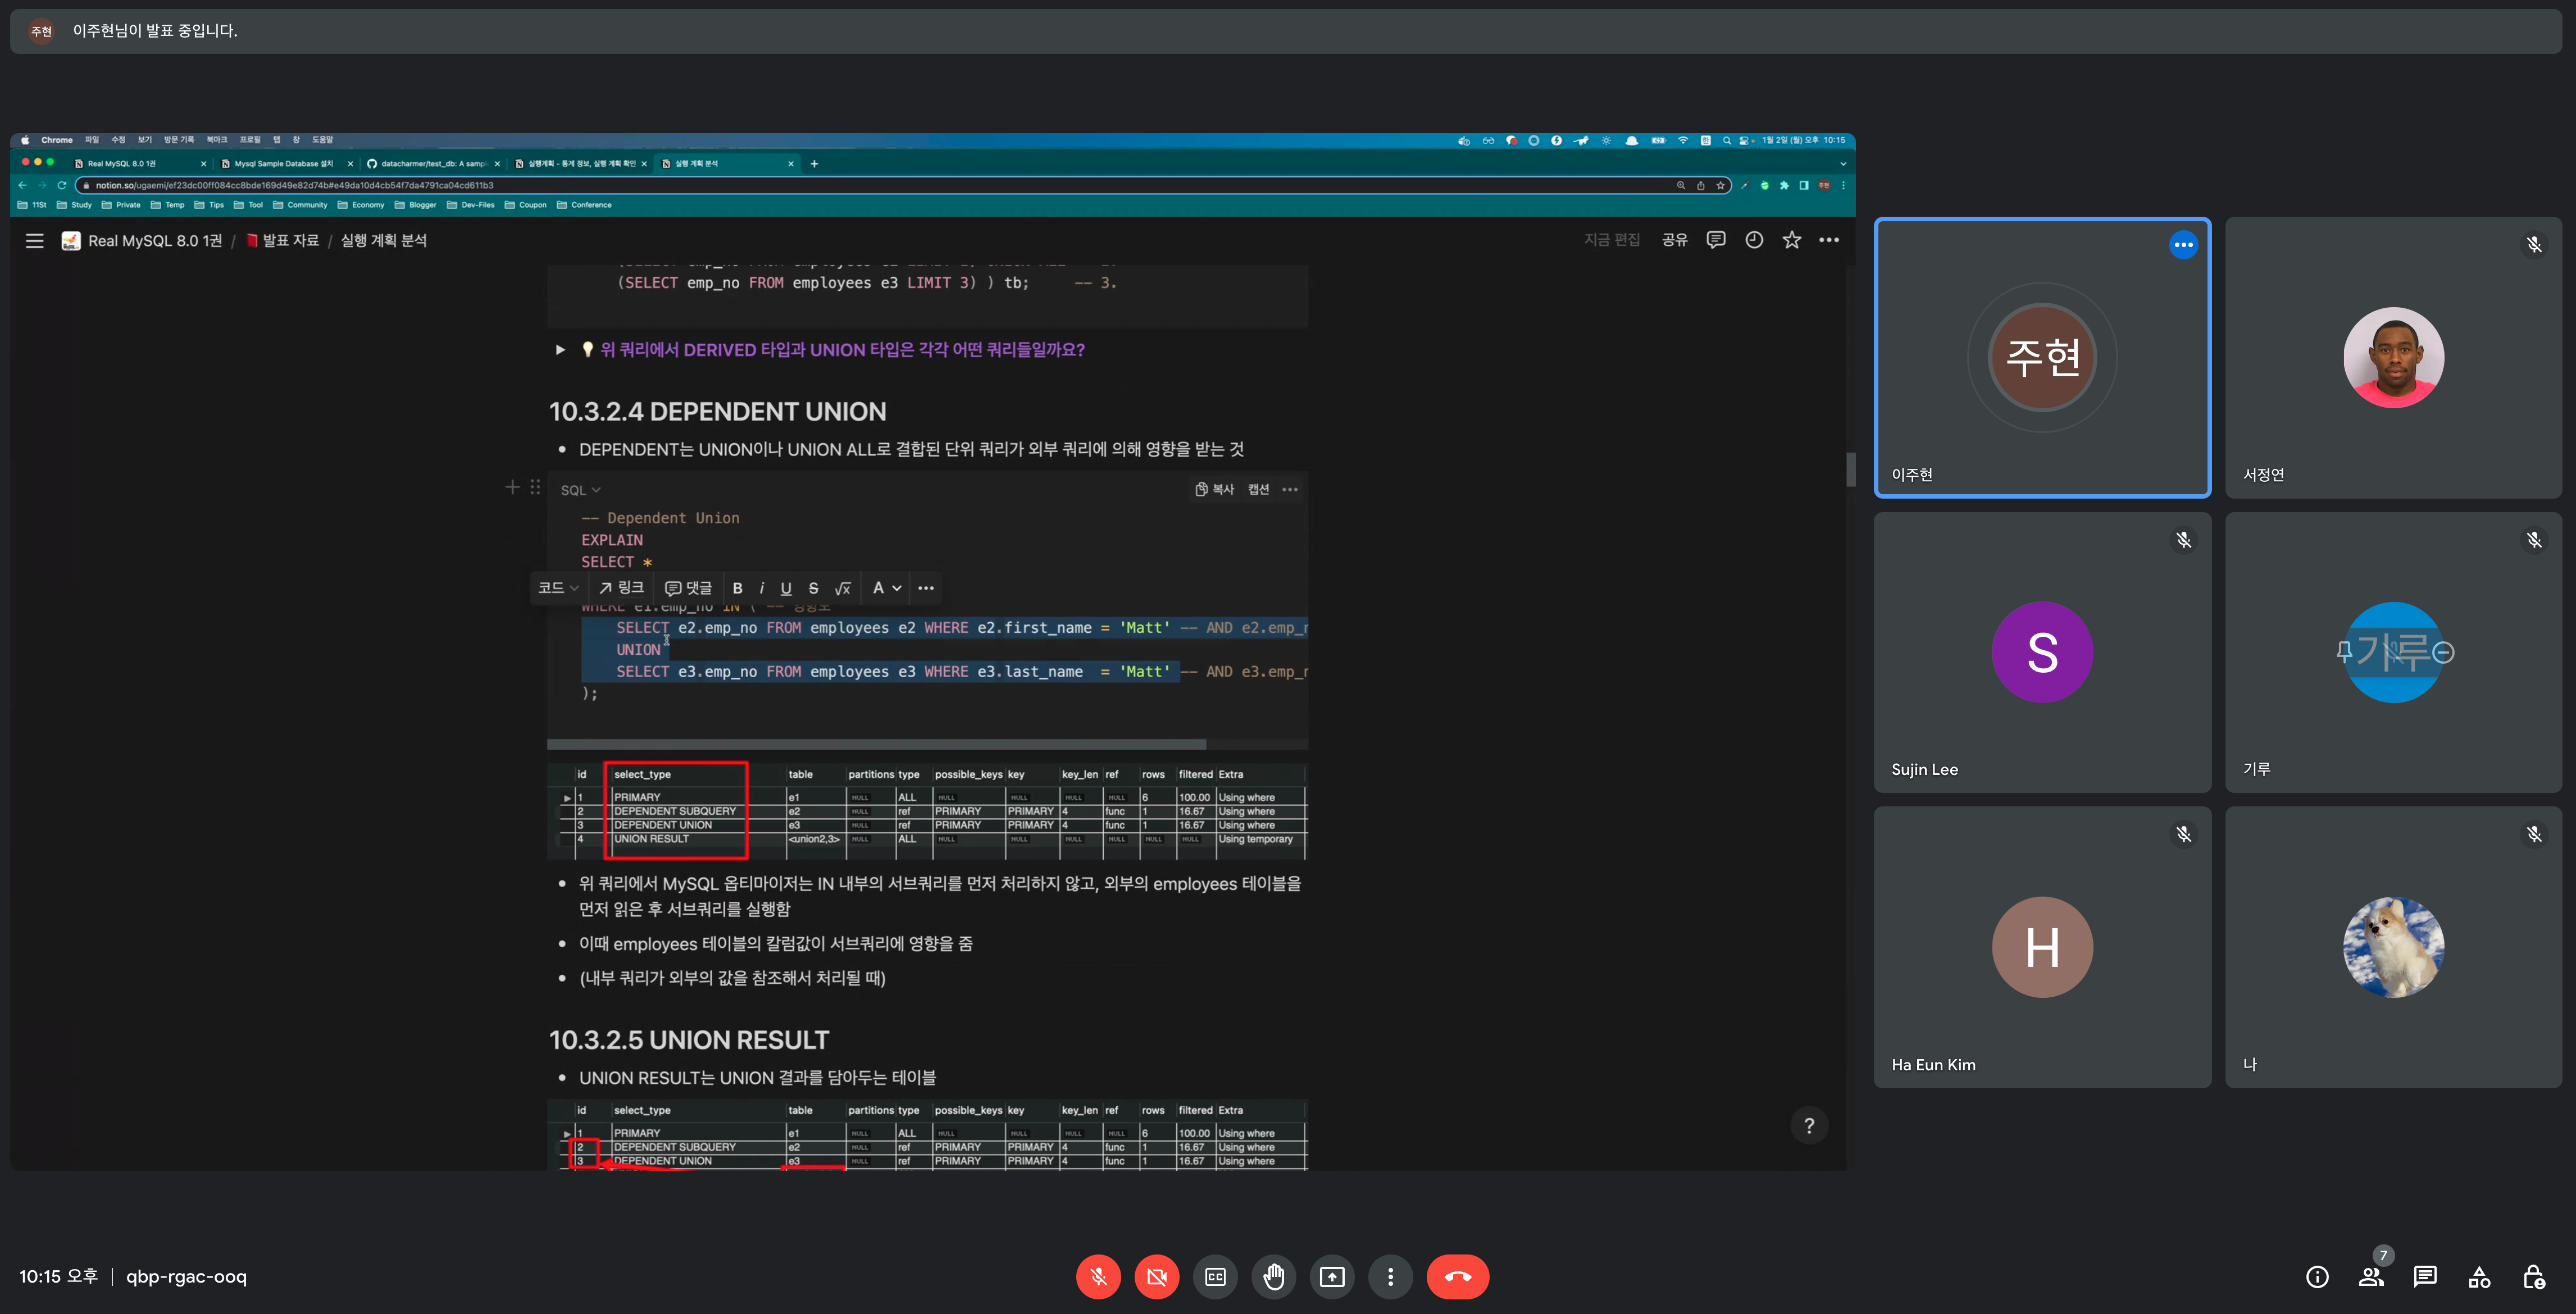Click the present-now screen share button
Image resolution: width=2576 pixels, height=1314 pixels.
(1332, 1276)
